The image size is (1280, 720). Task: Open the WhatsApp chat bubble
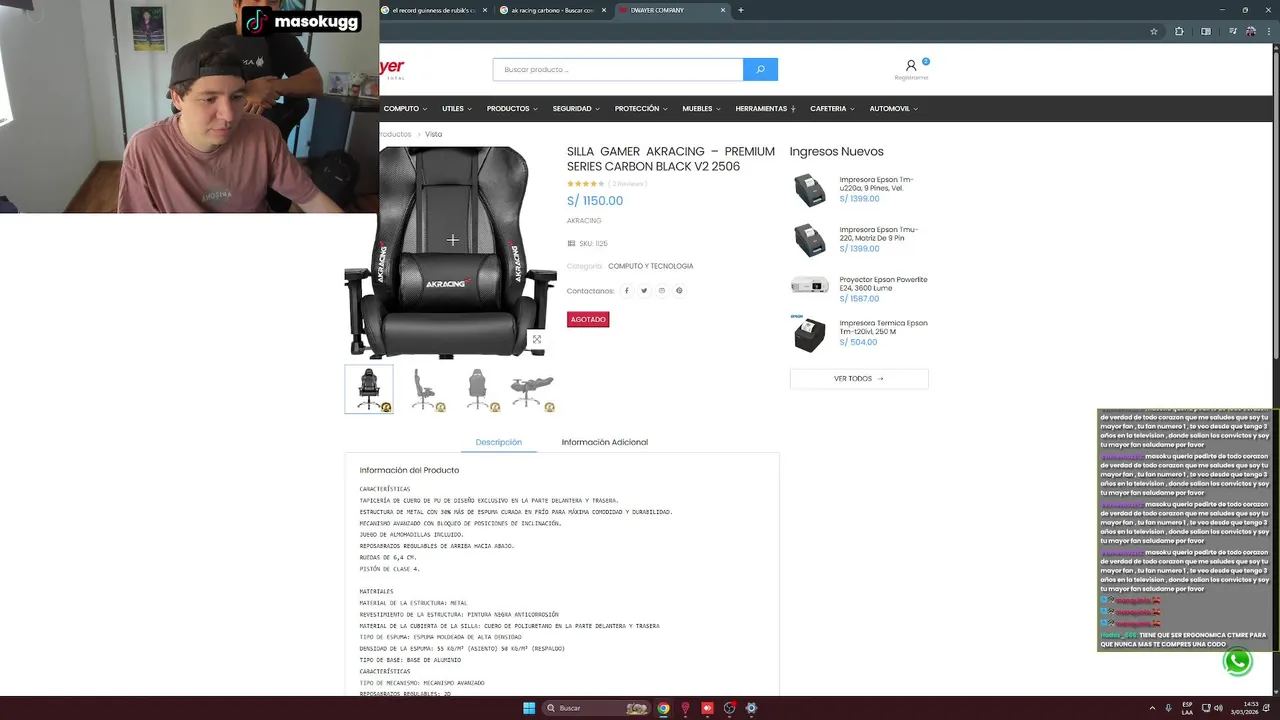[x=1237, y=661]
